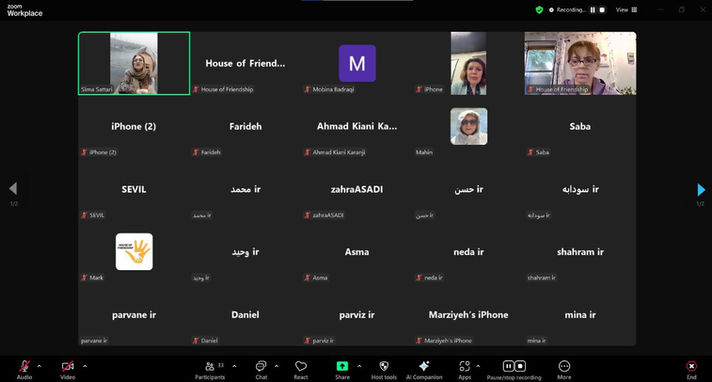Select the iPhone (2) participant tile

pos(134,126)
